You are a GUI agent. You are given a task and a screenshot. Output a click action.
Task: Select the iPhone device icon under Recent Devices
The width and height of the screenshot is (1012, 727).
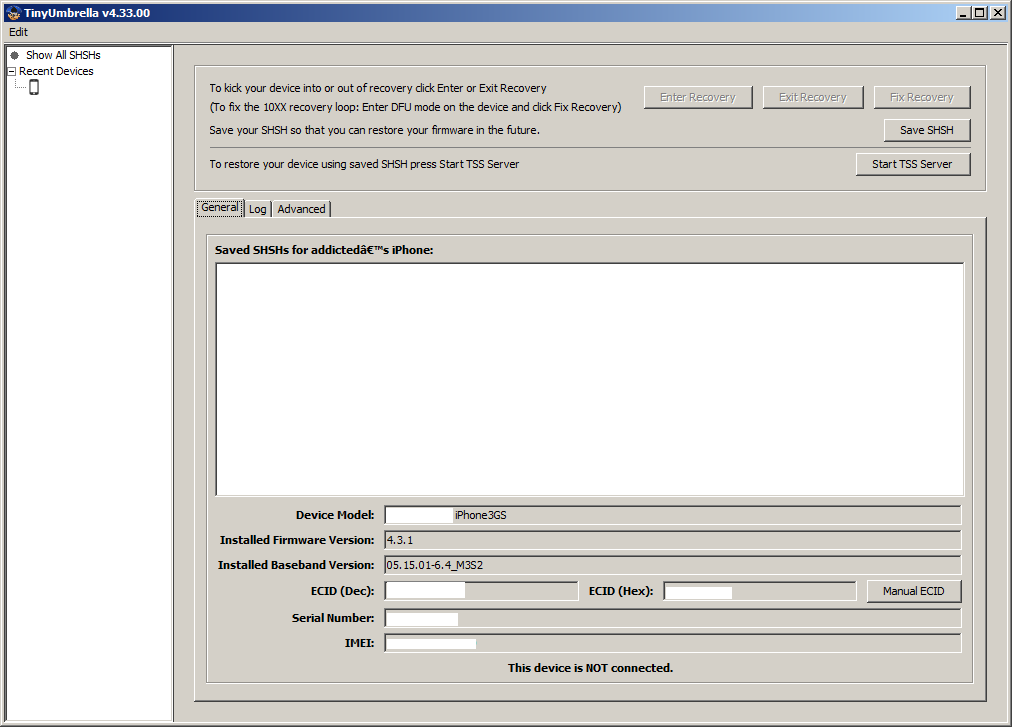[34, 87]
